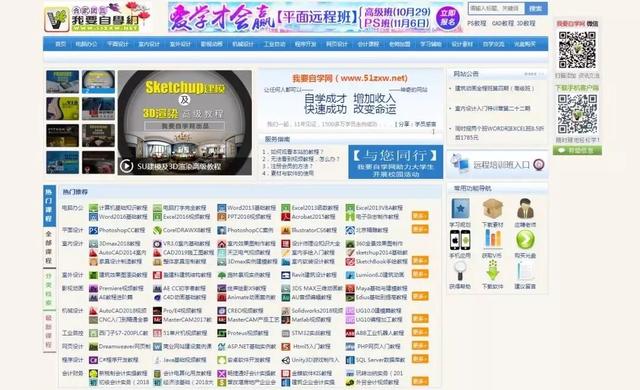Image resolution: width=640 pixels, height=390 pixels.
Task: Open 室内设计 in the blue navigation bar
Action: (x=149, y=44)
